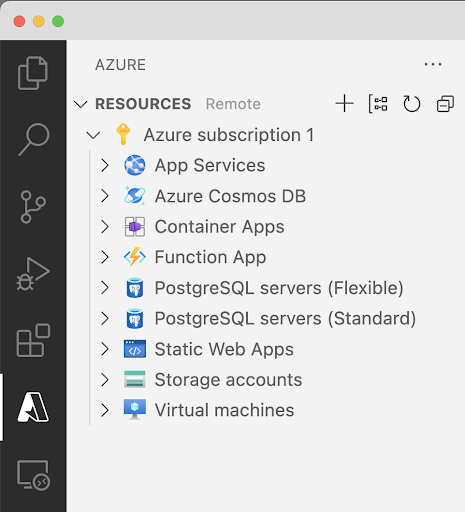Click the PostgreSQL servers (Flexible) icon
The image size is (465, 512).
pyautogui.click(x=135, y=288)
